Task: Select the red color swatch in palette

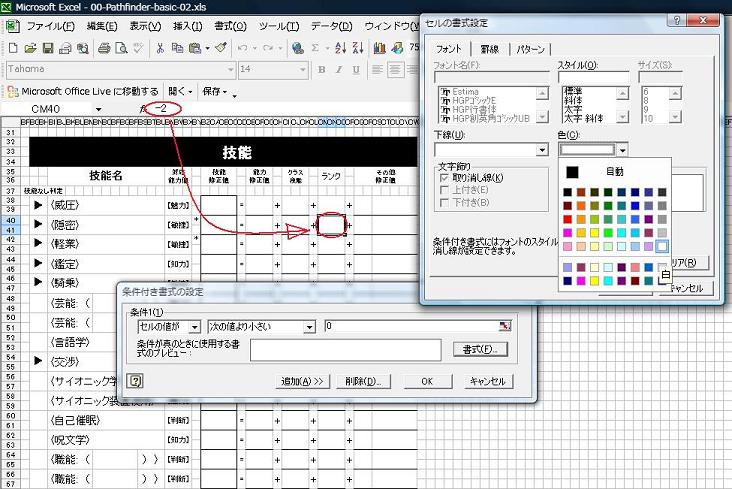Action: (567, 219)
